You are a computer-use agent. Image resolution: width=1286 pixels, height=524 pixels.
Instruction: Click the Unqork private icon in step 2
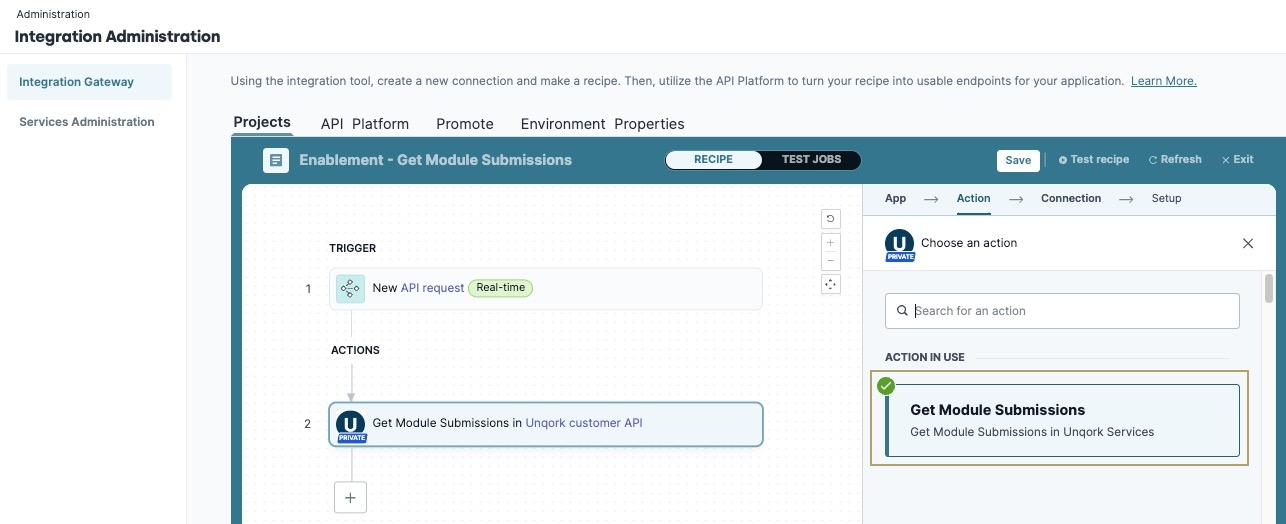pyautogui.click(x=351, y=426)
